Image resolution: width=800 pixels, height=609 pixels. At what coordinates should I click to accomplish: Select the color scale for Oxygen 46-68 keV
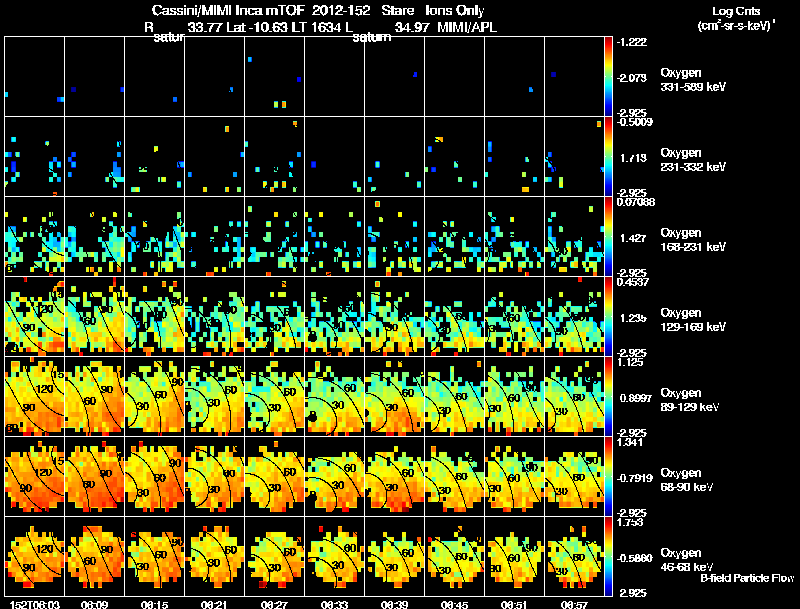[x=608, y=556]
